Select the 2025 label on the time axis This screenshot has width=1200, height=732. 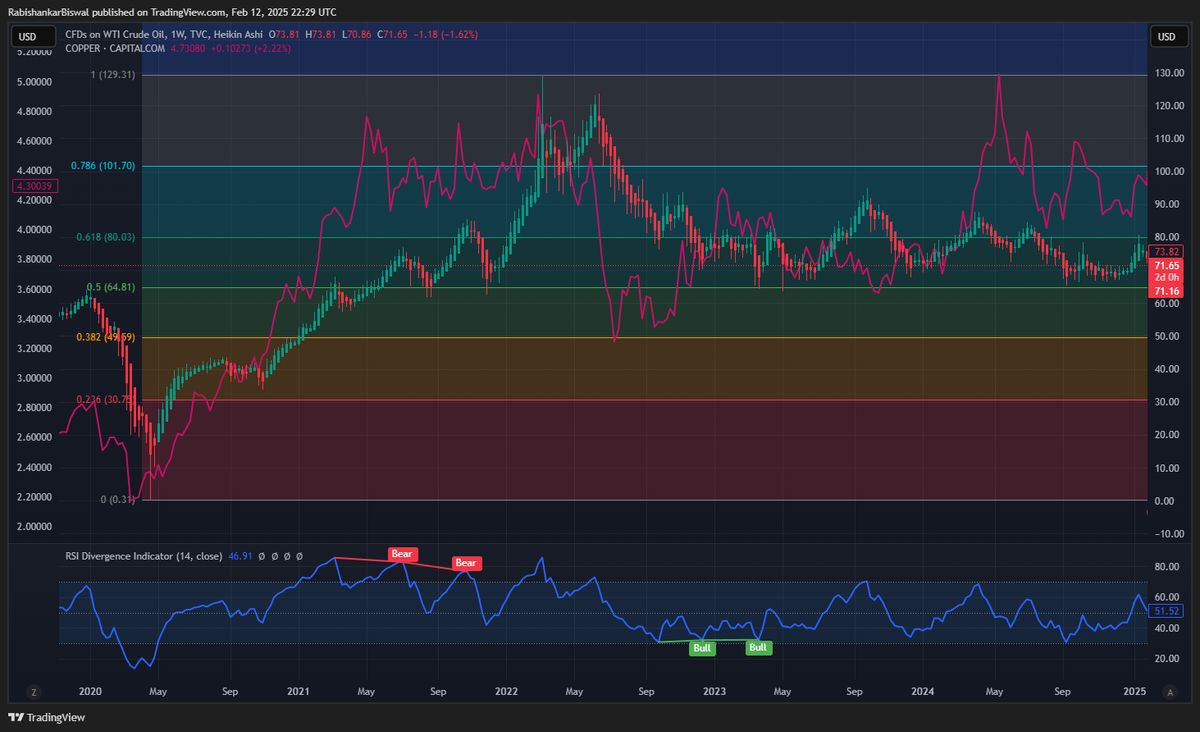(1137, 691)
